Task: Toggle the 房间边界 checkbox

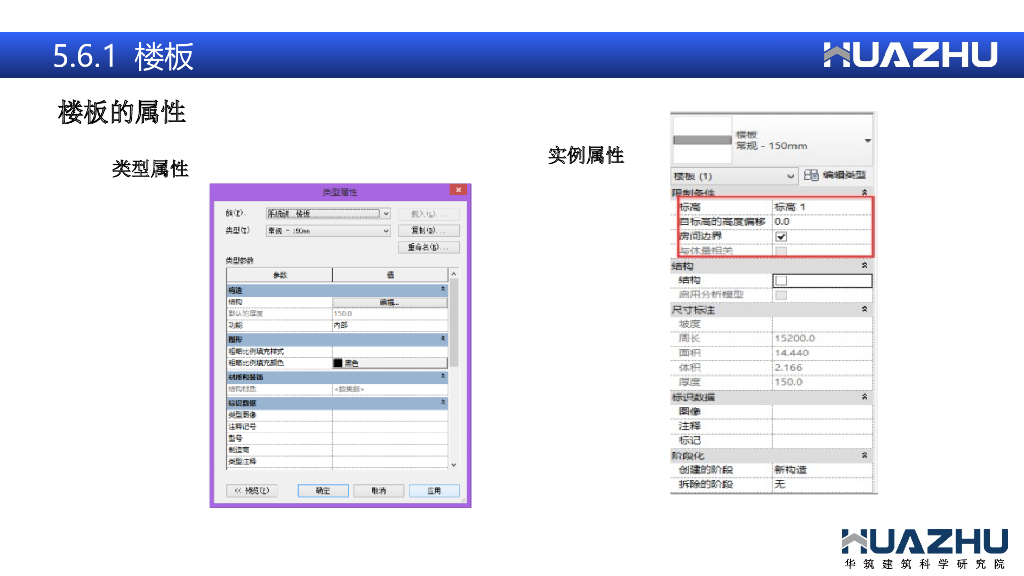Action: 781,236
